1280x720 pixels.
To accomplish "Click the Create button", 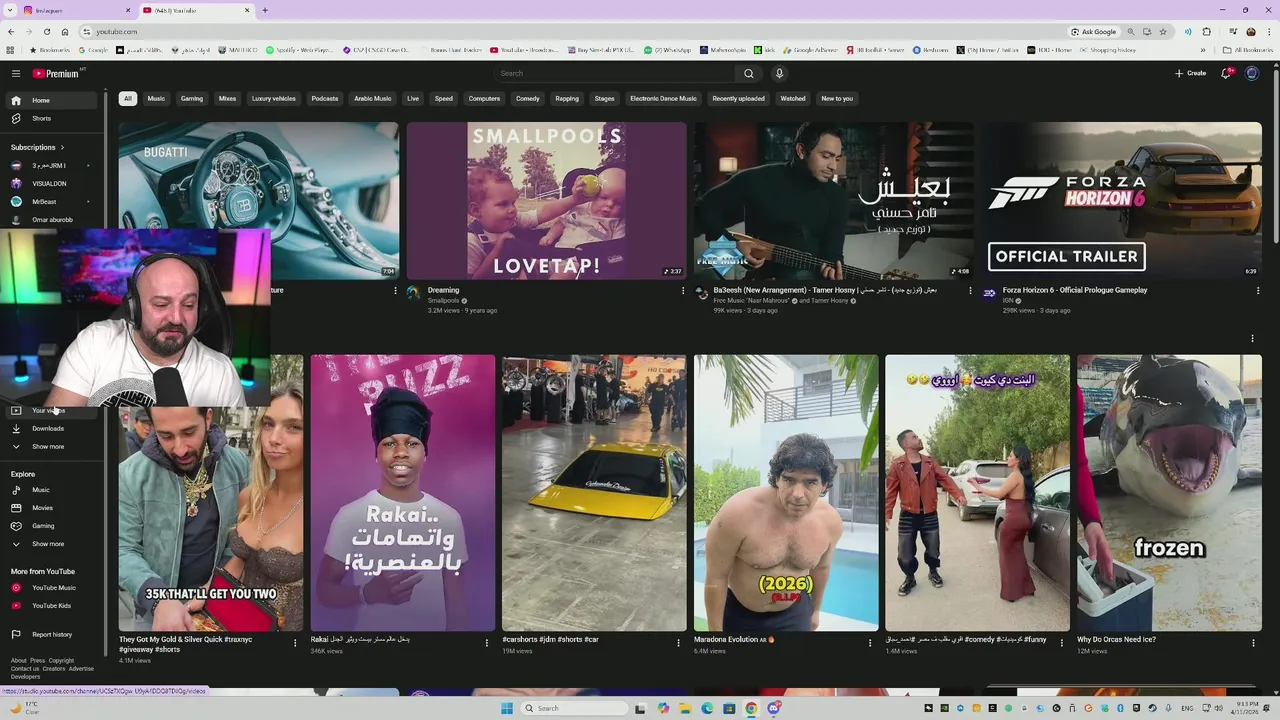I will click(x=1190, y=73).
